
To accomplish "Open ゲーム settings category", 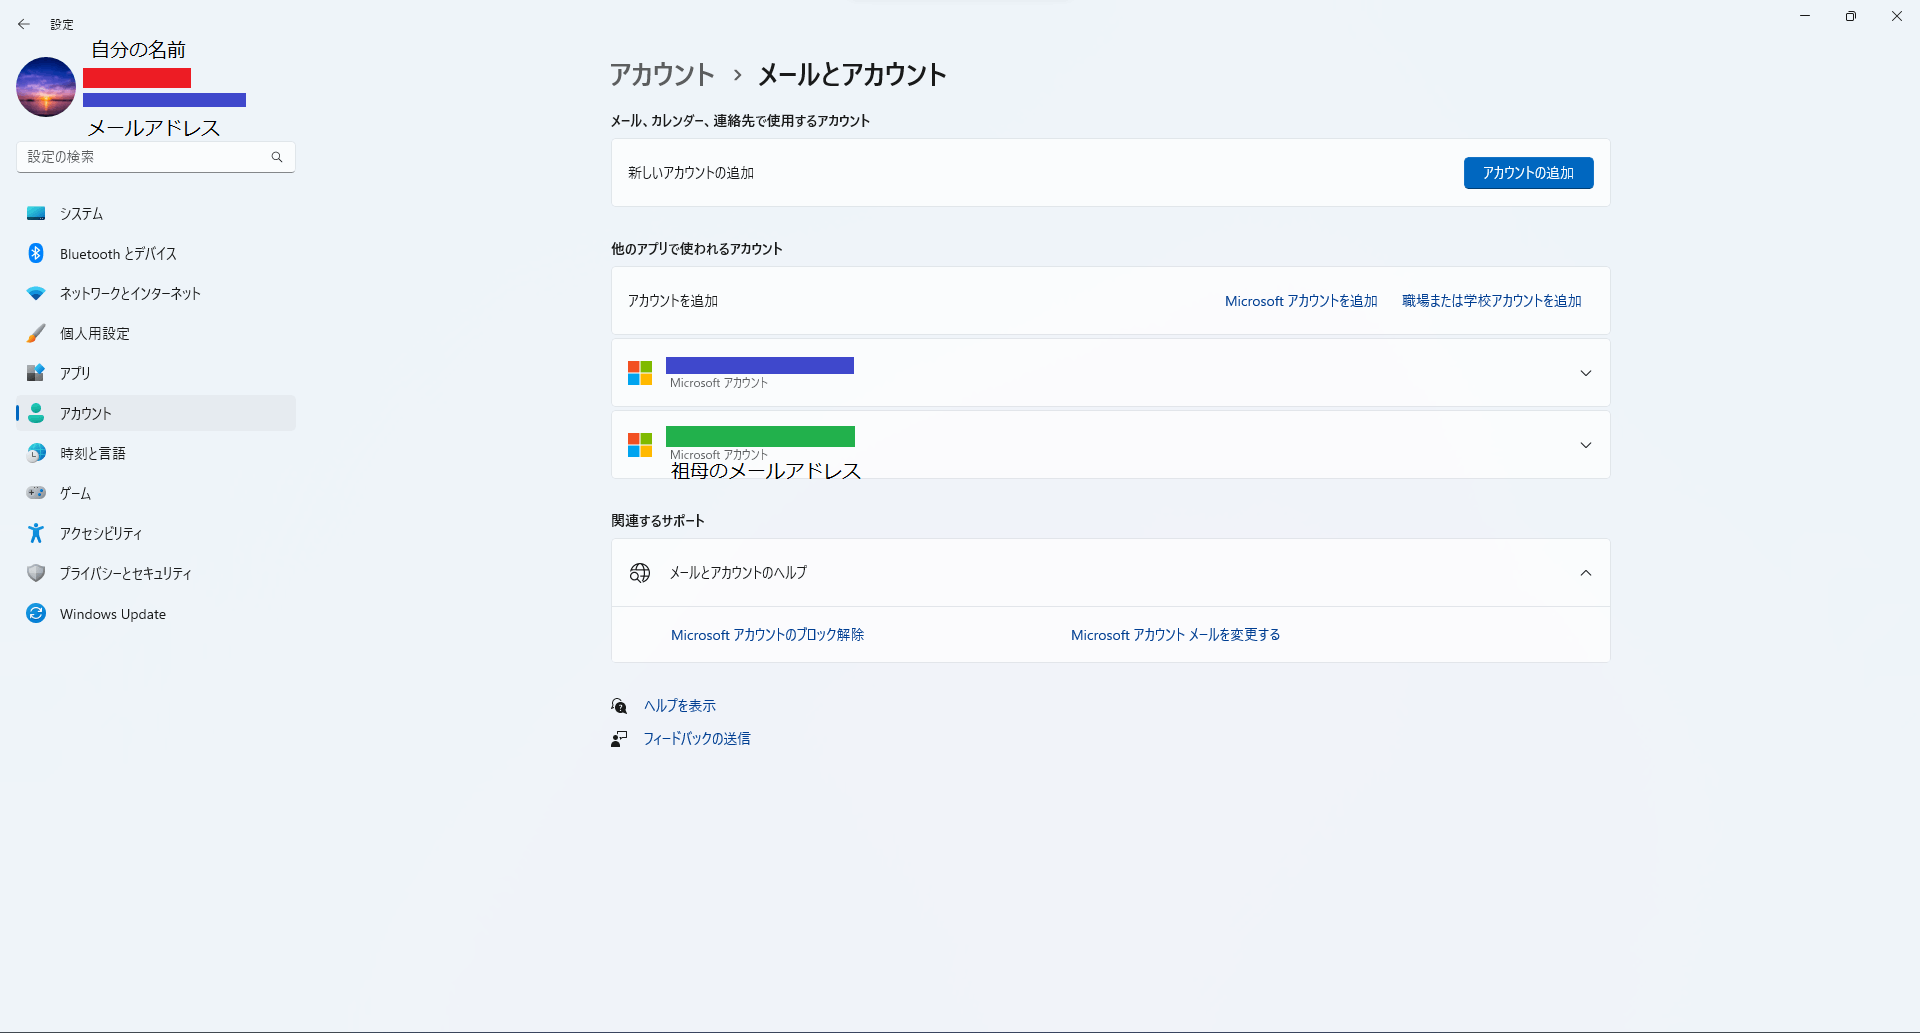I will 156,493.
